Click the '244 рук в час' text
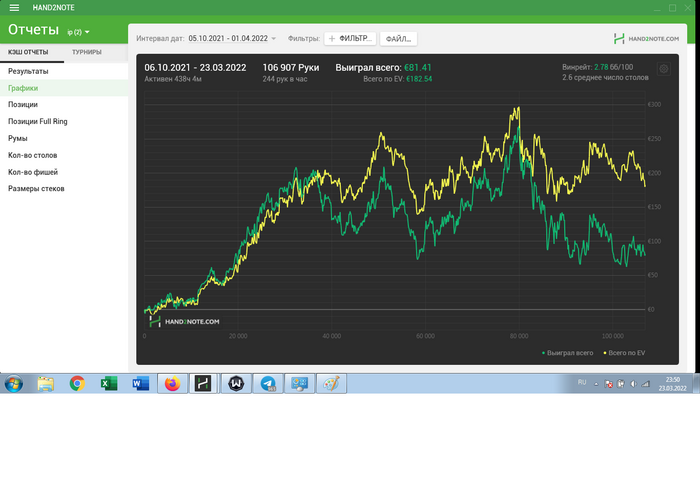 pyautogui.click(x=285, y=79)
